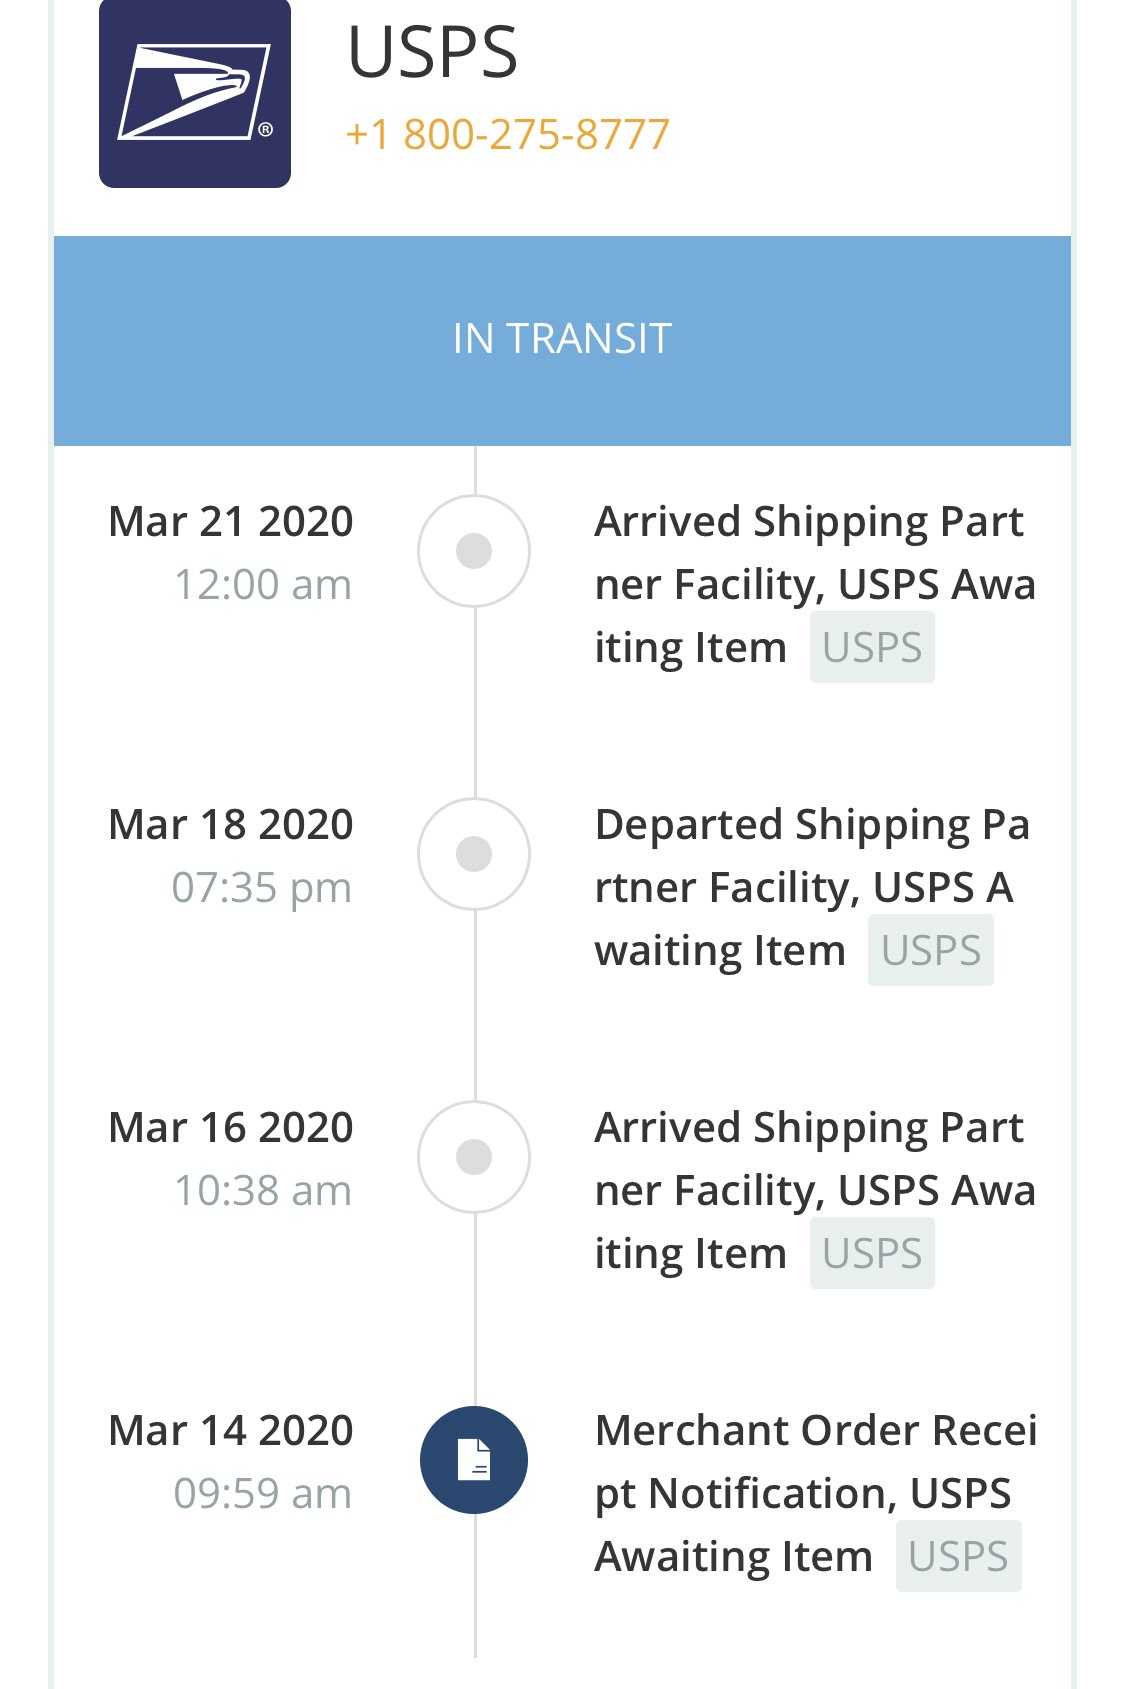Select the Mar 16 2020 timeline marker
The width and height of the screenshot is (1125, 1689).
coord(474,1157)
